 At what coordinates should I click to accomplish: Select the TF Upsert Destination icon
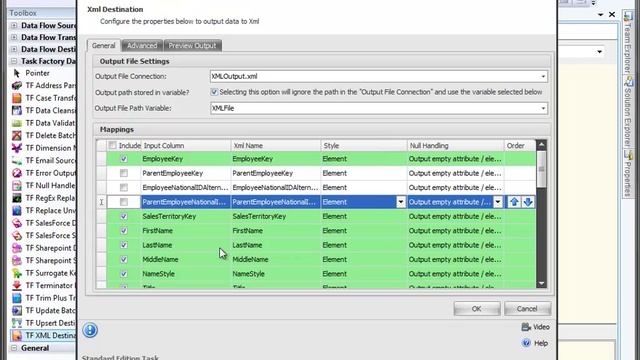click(17, 323)
